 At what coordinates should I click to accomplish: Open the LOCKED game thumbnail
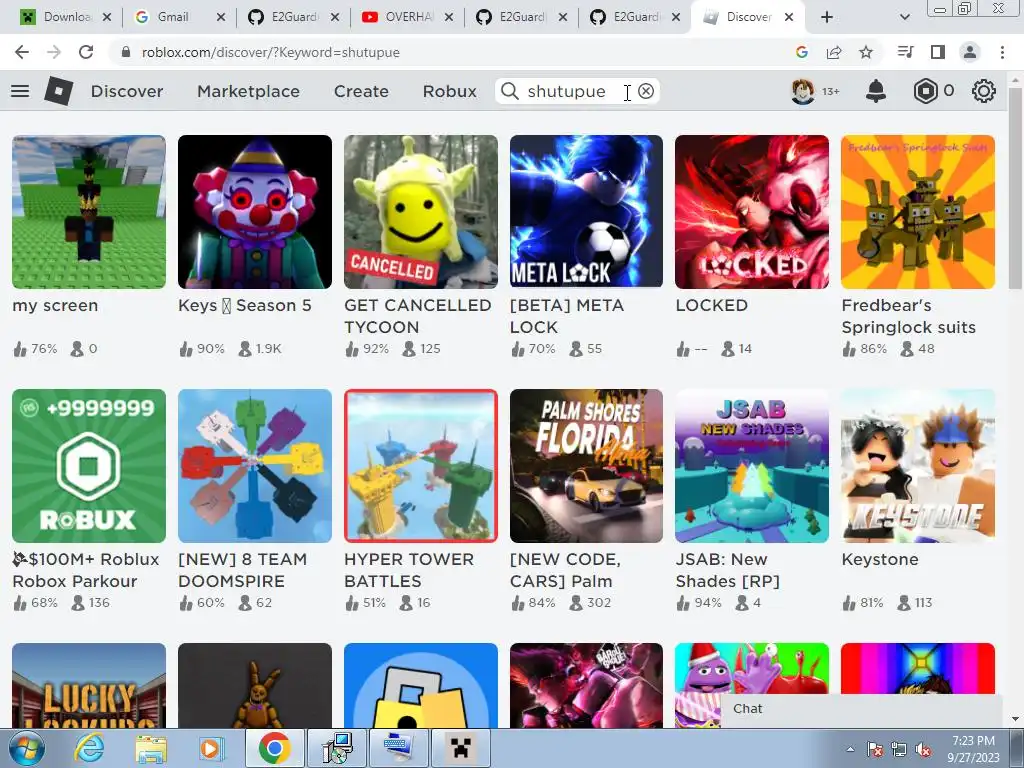(752, 212)
